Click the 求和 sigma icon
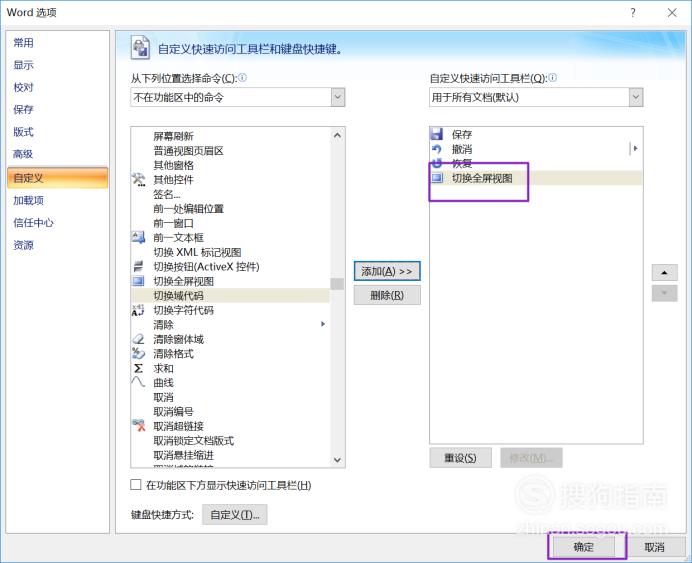692x563 pixels. tap(138, 368)
